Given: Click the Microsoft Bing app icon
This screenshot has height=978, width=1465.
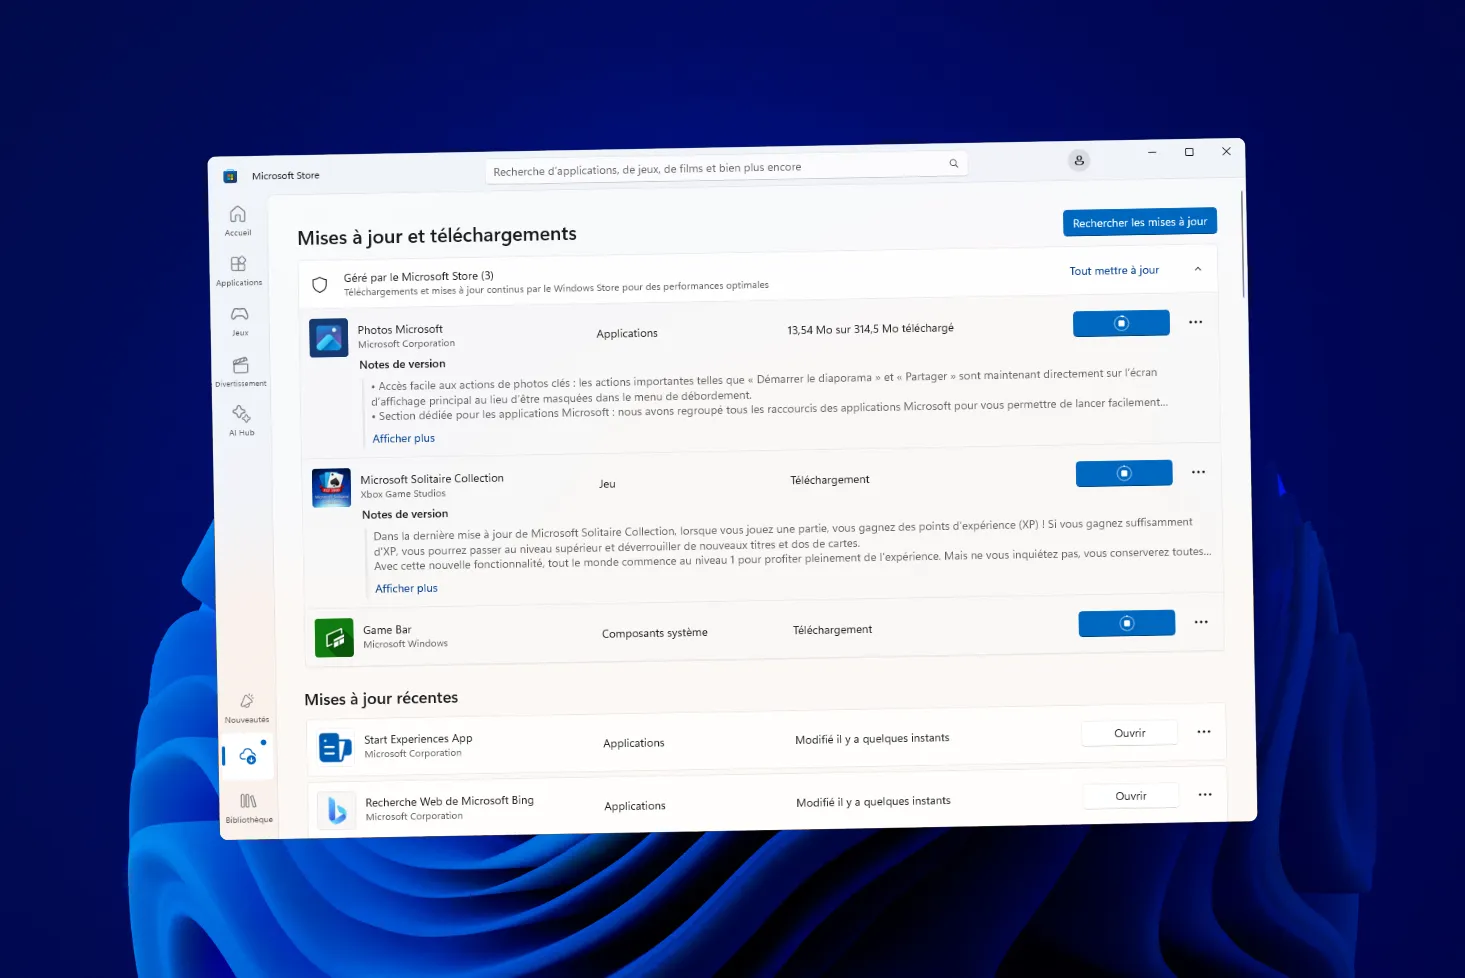Looking at the screenshot, I should coord(337,810).
